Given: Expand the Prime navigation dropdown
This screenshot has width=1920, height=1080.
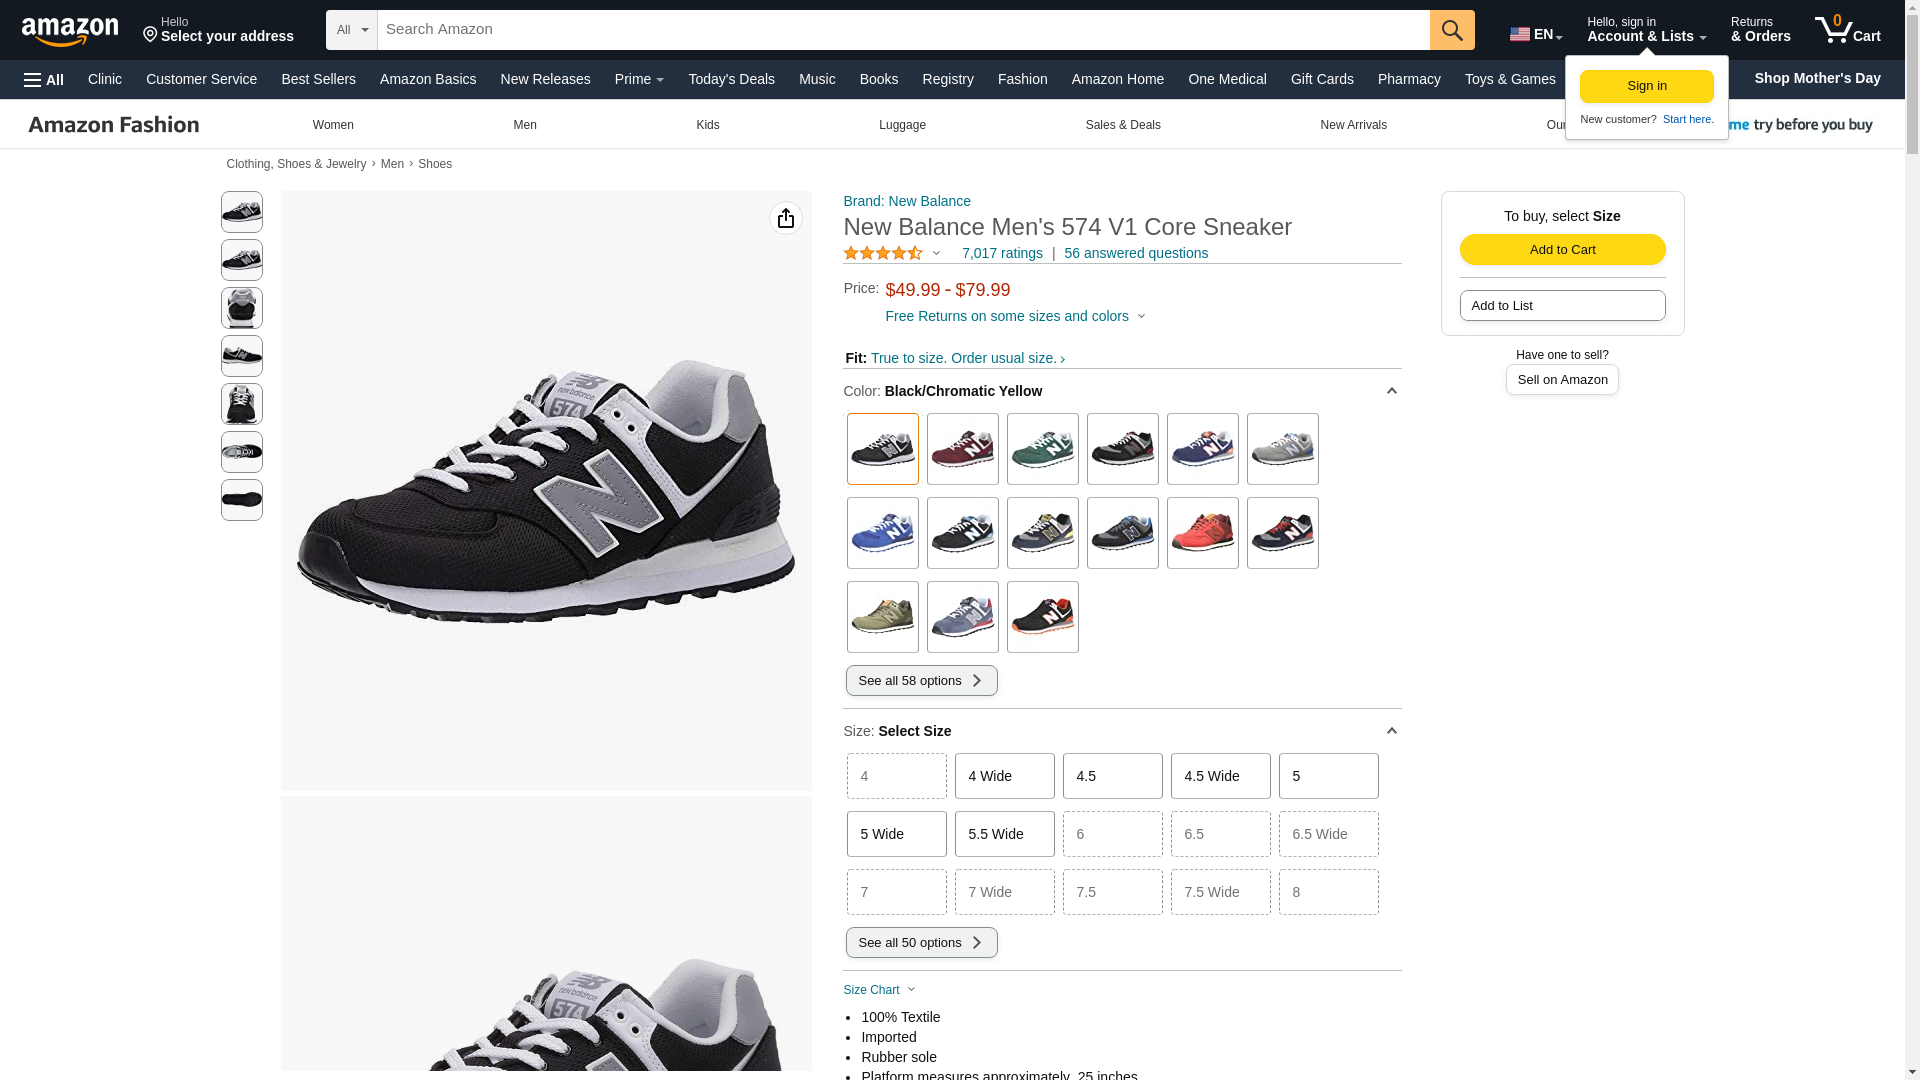Looking at the screenshot, I should pyautogui.click(x=639, y=79).
